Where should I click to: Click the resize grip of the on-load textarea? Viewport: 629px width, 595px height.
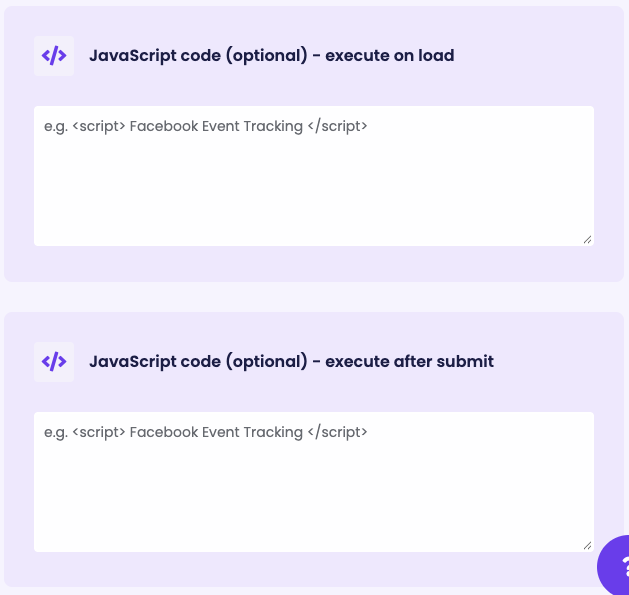coord(587,240)
